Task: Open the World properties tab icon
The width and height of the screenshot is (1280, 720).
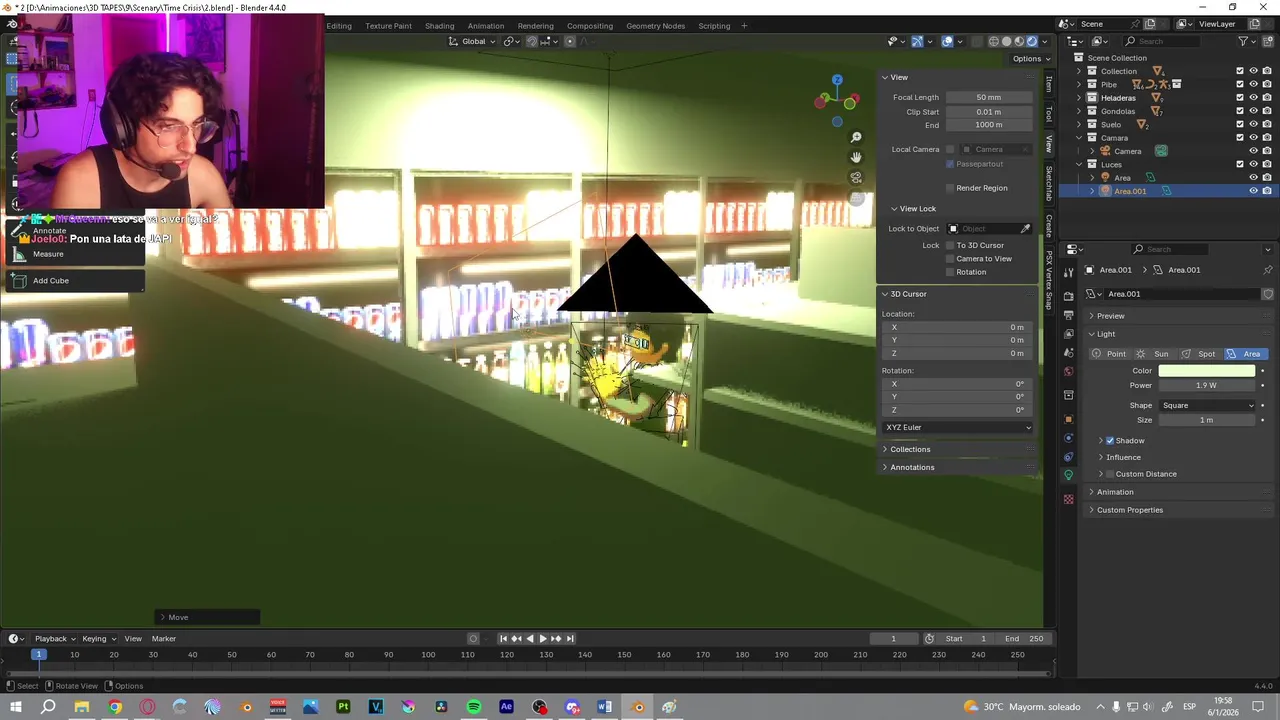Action: click(x=1068, y=372)
